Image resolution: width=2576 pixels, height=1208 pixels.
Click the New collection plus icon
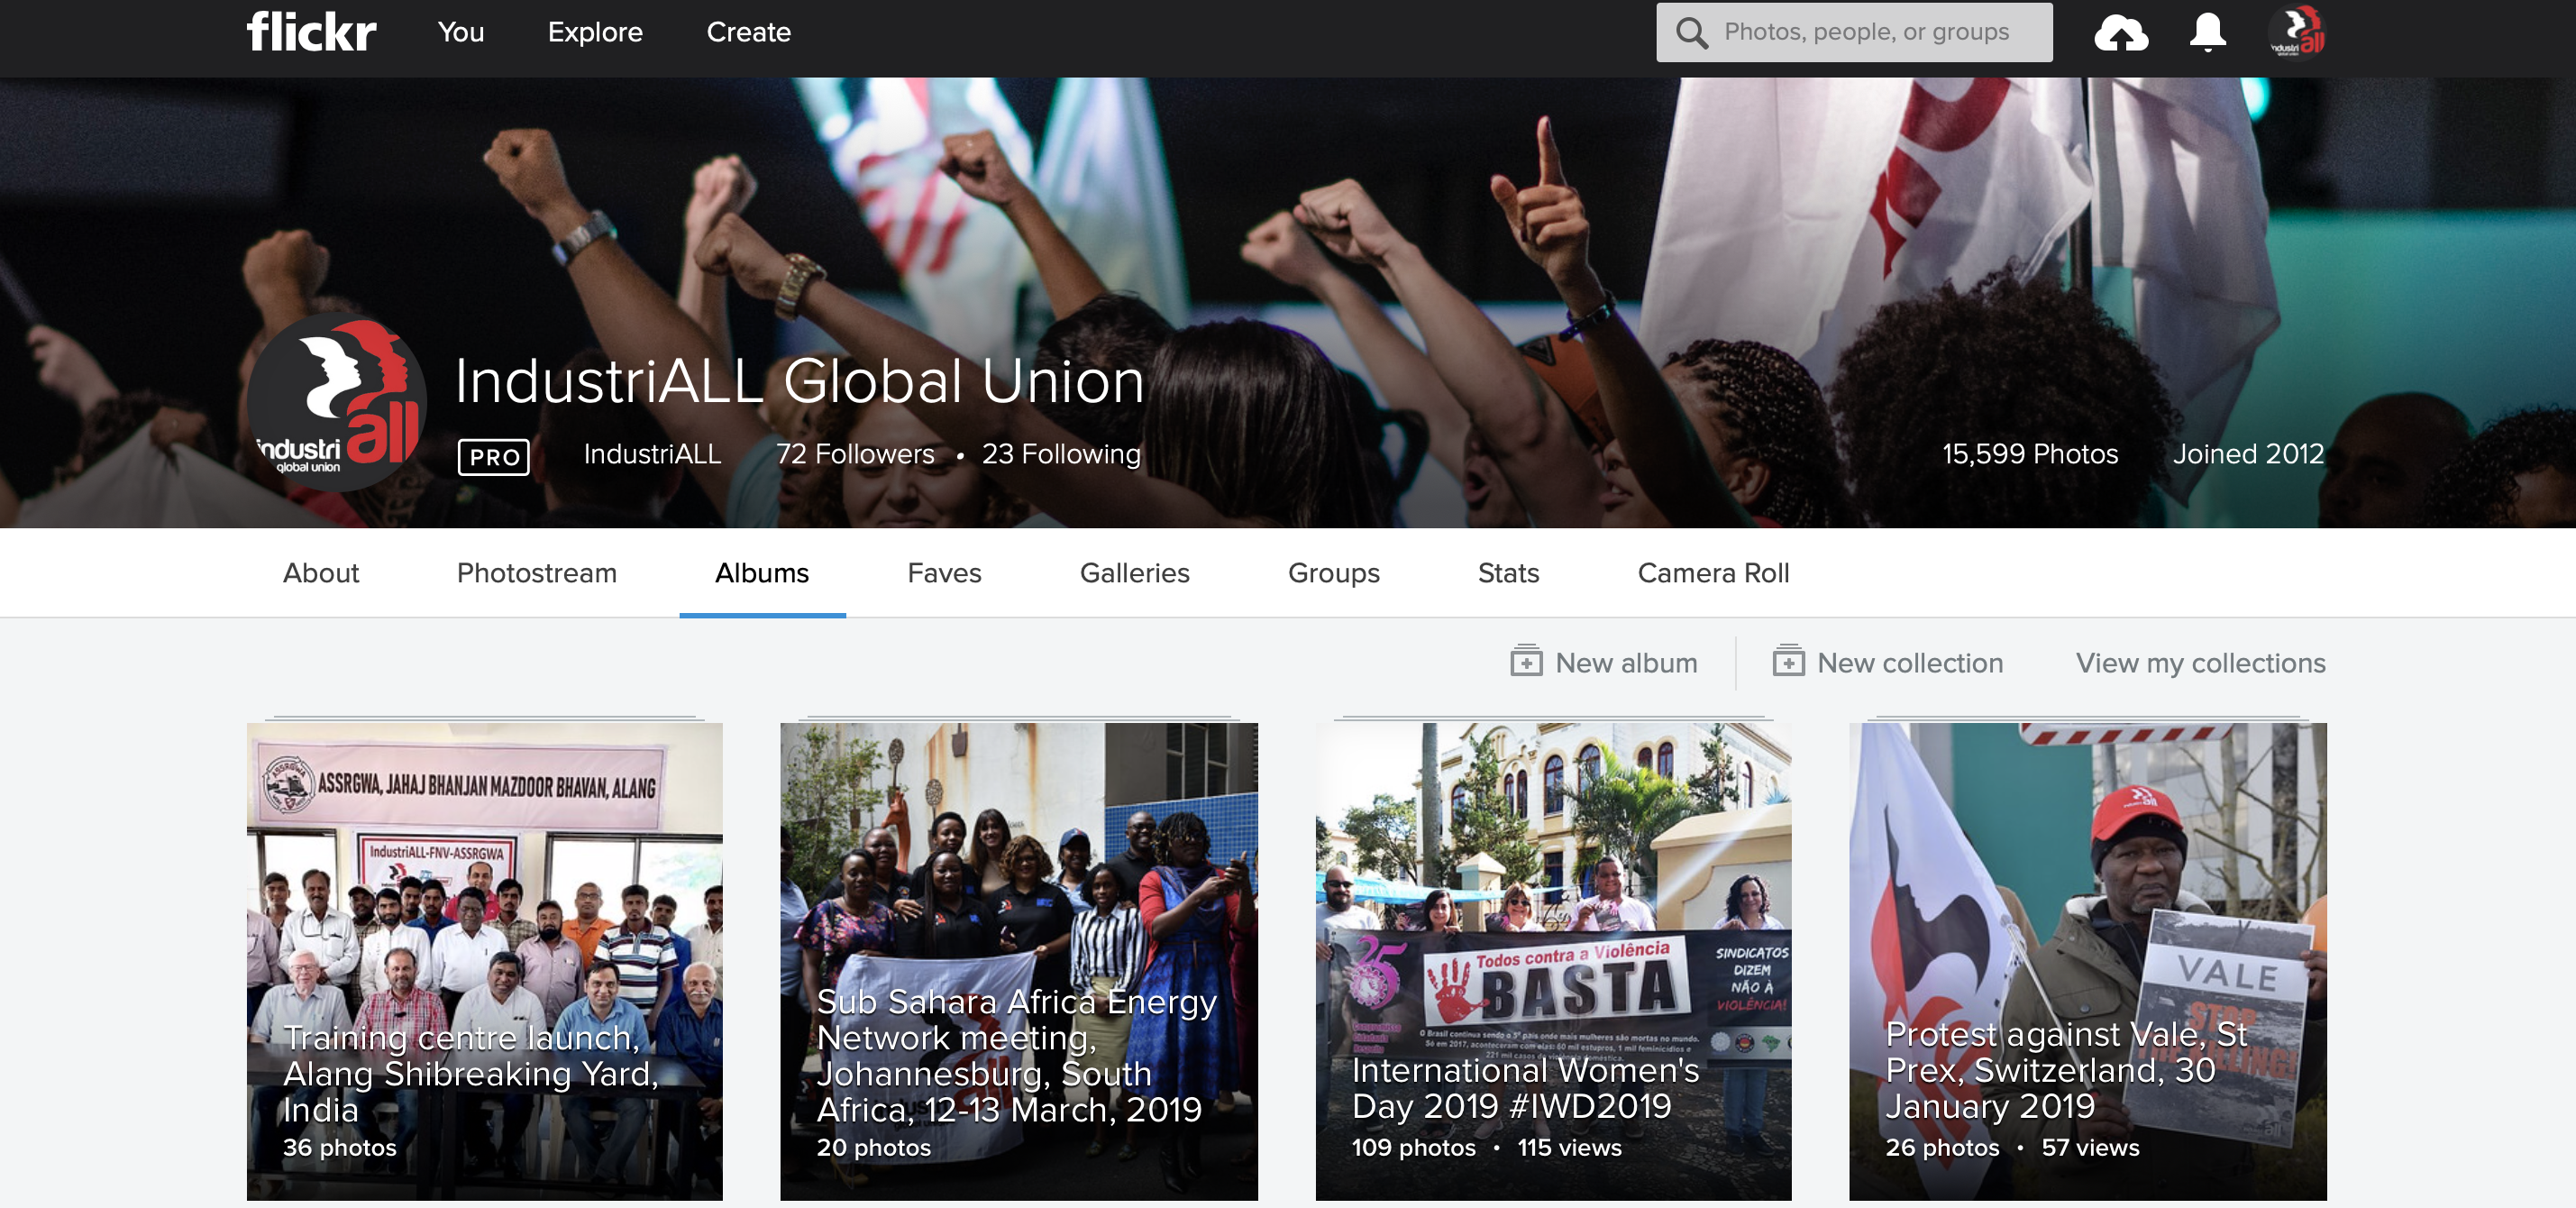1788,662
